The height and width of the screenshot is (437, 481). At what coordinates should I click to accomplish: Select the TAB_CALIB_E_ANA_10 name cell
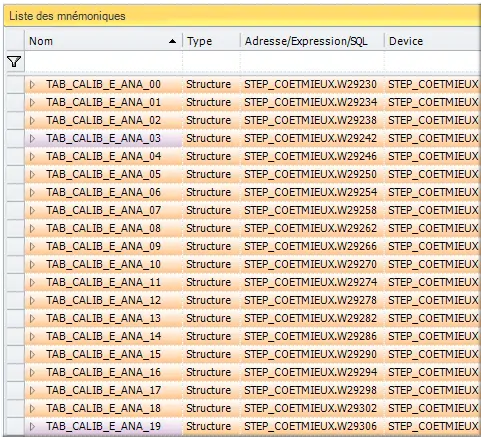[x=103, y=264]
